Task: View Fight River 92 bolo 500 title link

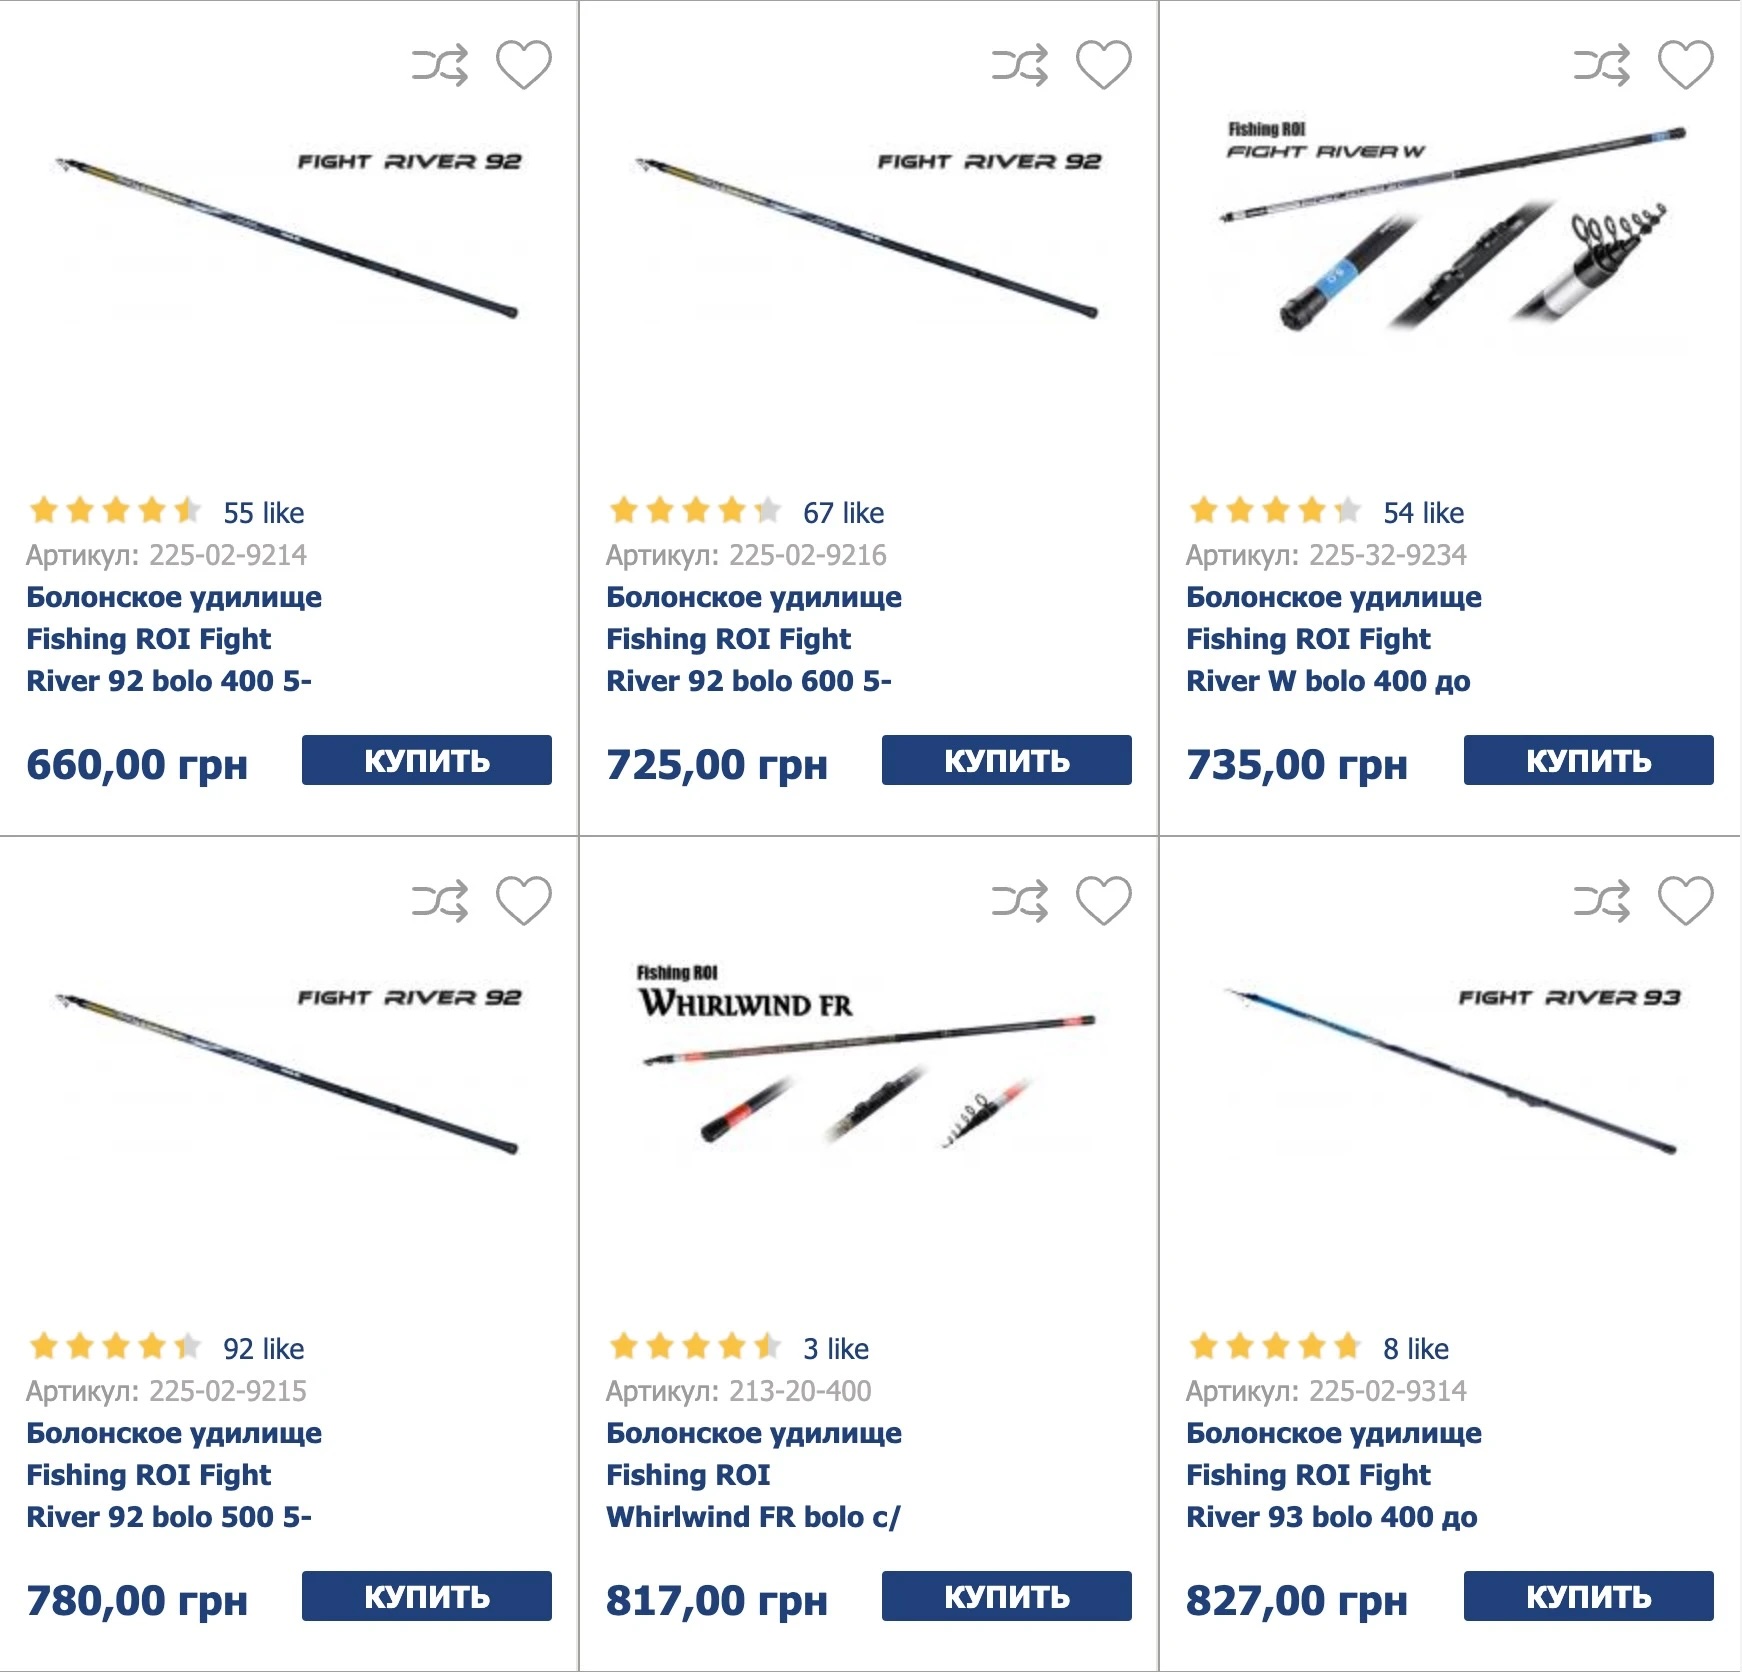Action: click(x=174, y=1475)
